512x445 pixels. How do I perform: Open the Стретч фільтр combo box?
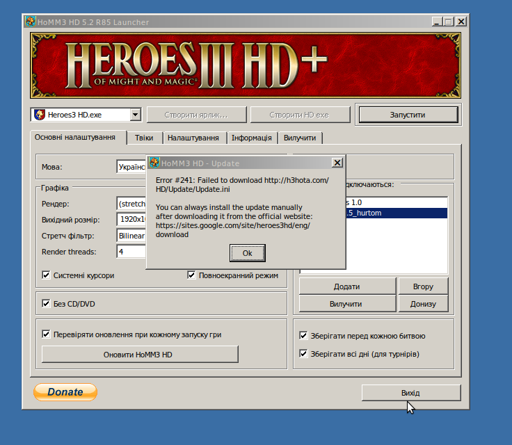point(131,236)
